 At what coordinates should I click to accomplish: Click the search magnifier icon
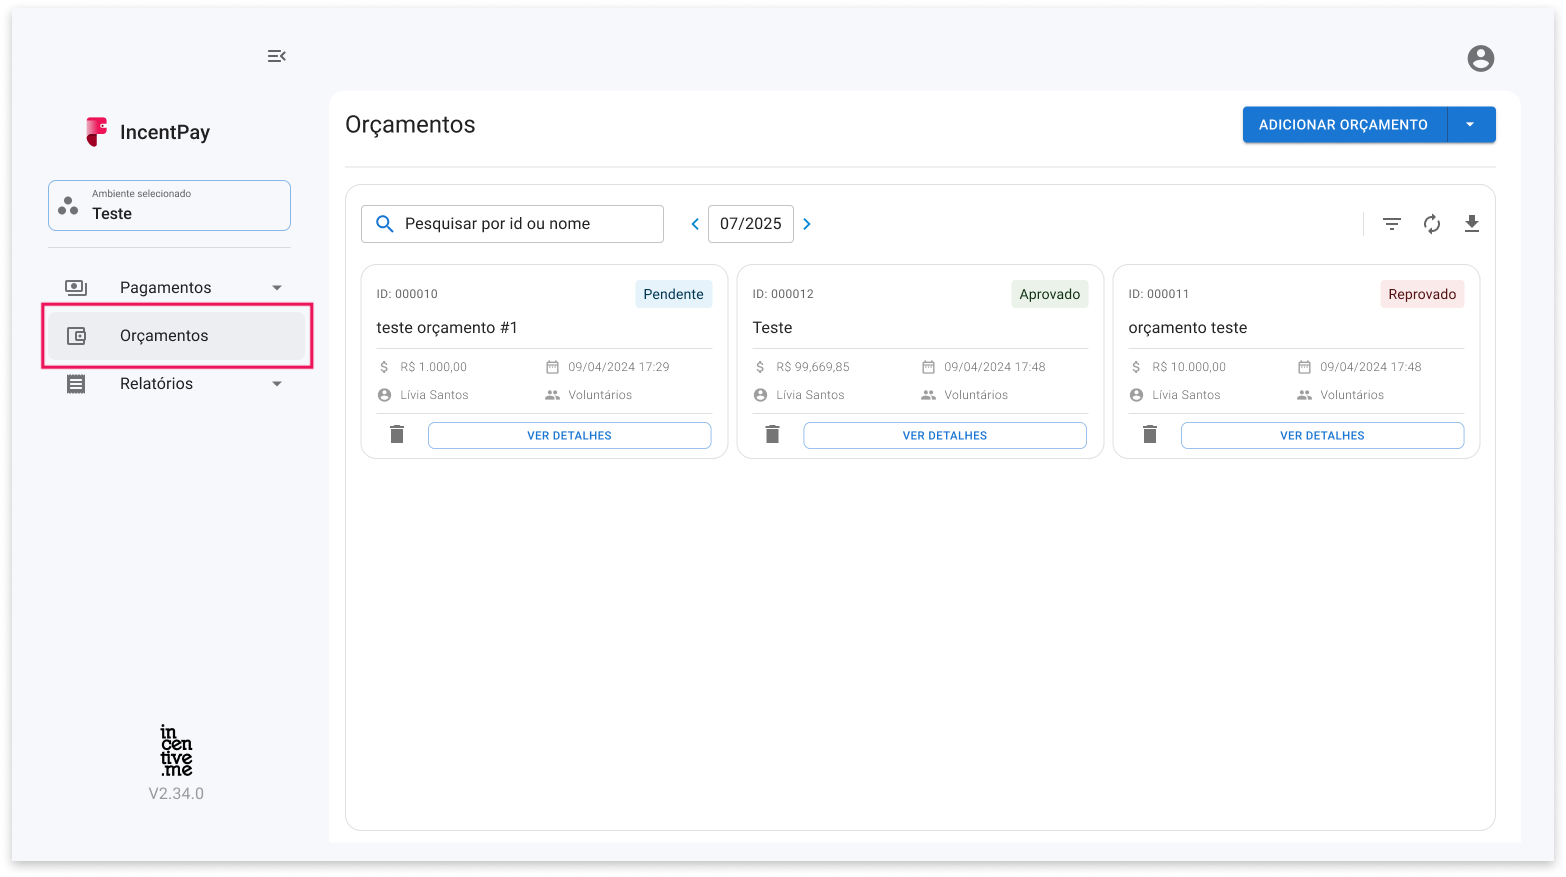point(384,224)
